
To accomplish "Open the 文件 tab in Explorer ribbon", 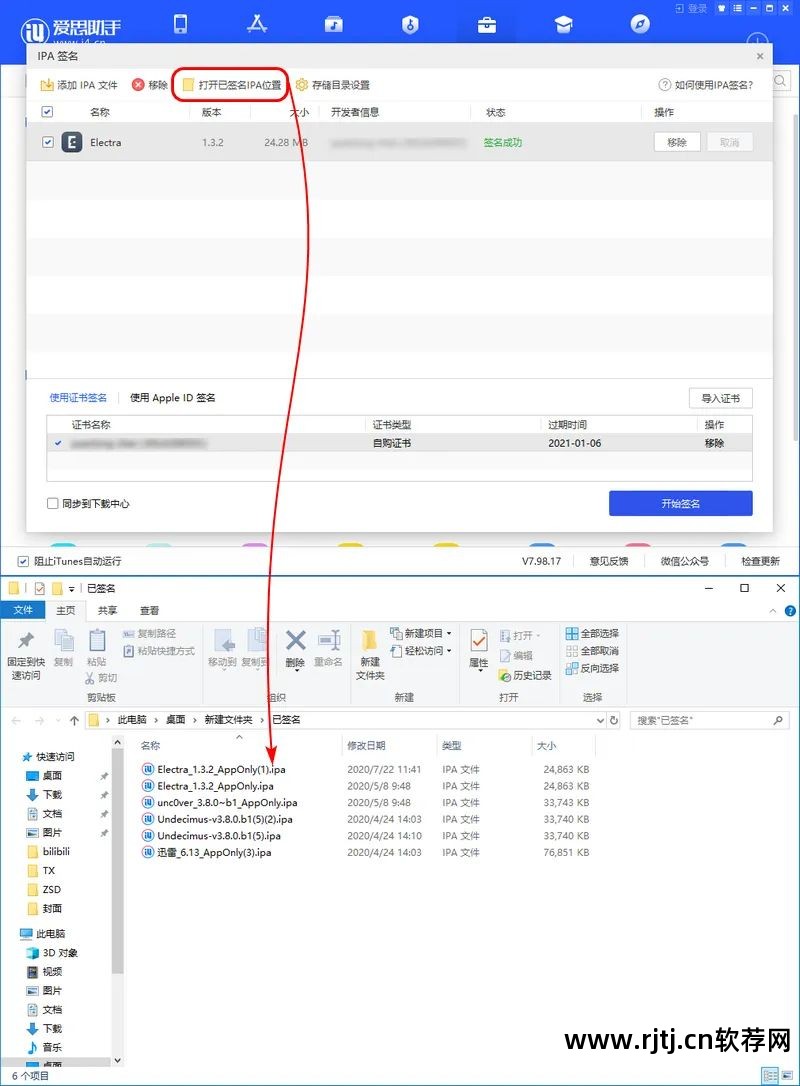I will coord(23,610).
